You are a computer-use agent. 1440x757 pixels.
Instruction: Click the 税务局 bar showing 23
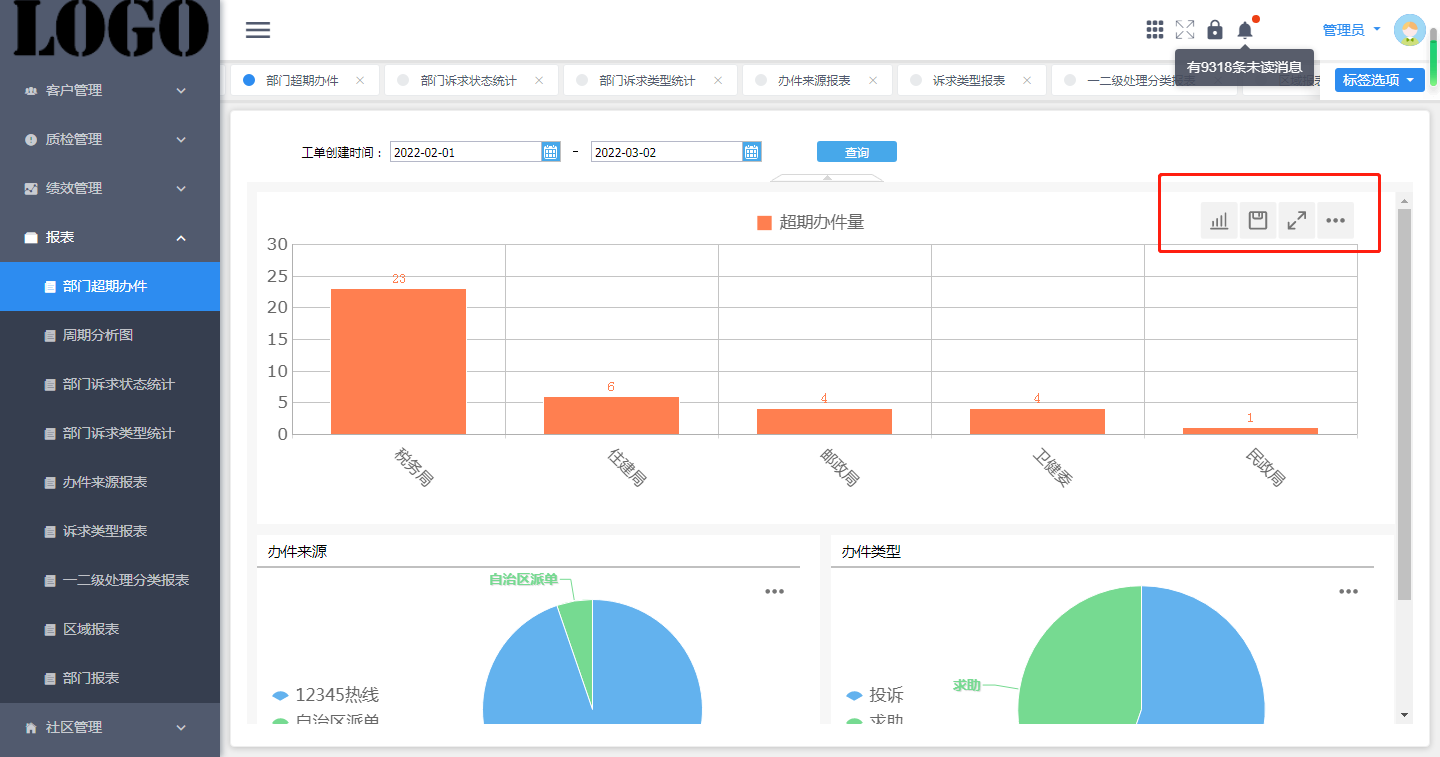coord(398,361)
